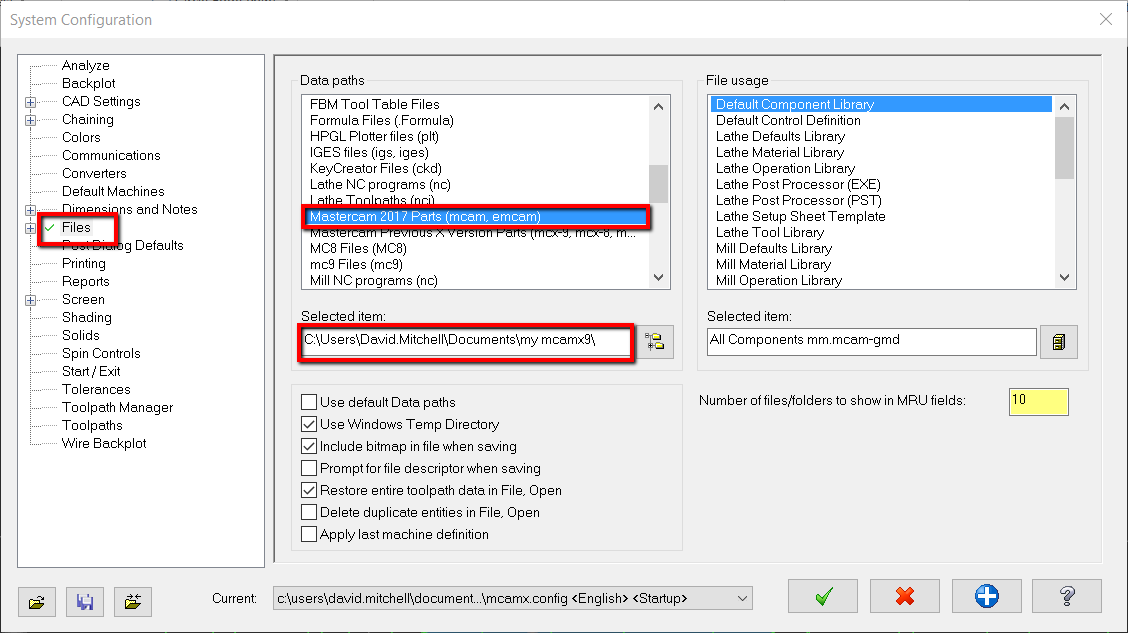1128x633 pixels.
Task: Expand the Files tree node
Action: point(30,228)
